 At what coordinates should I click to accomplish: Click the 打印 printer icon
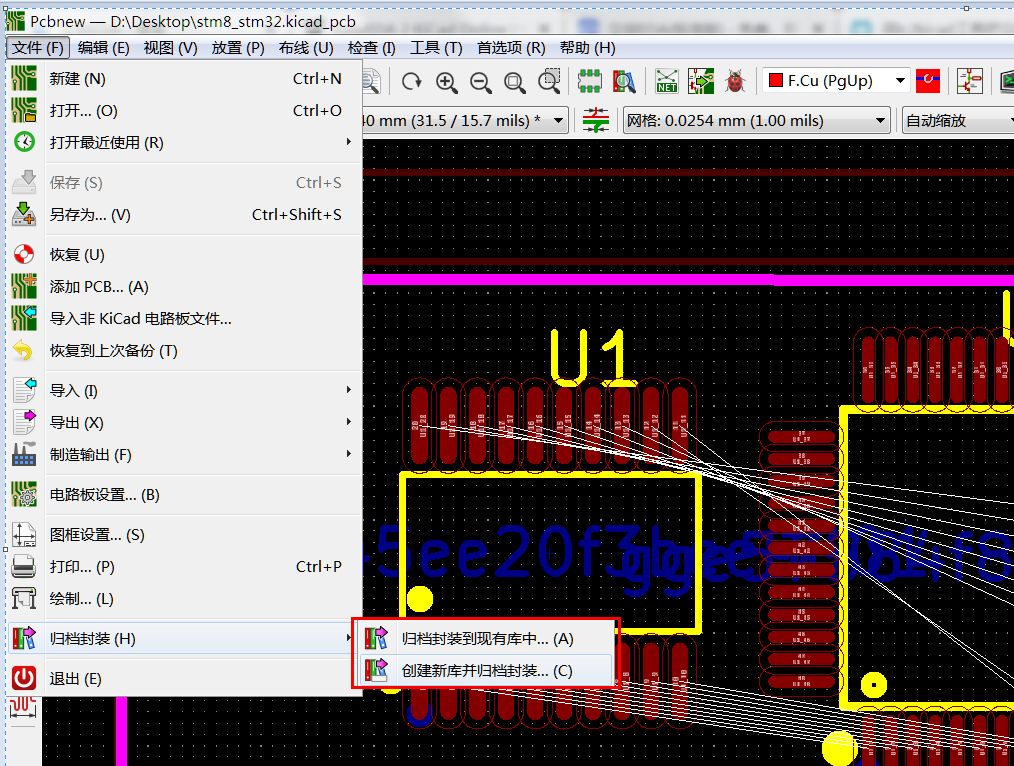point(24,566)
